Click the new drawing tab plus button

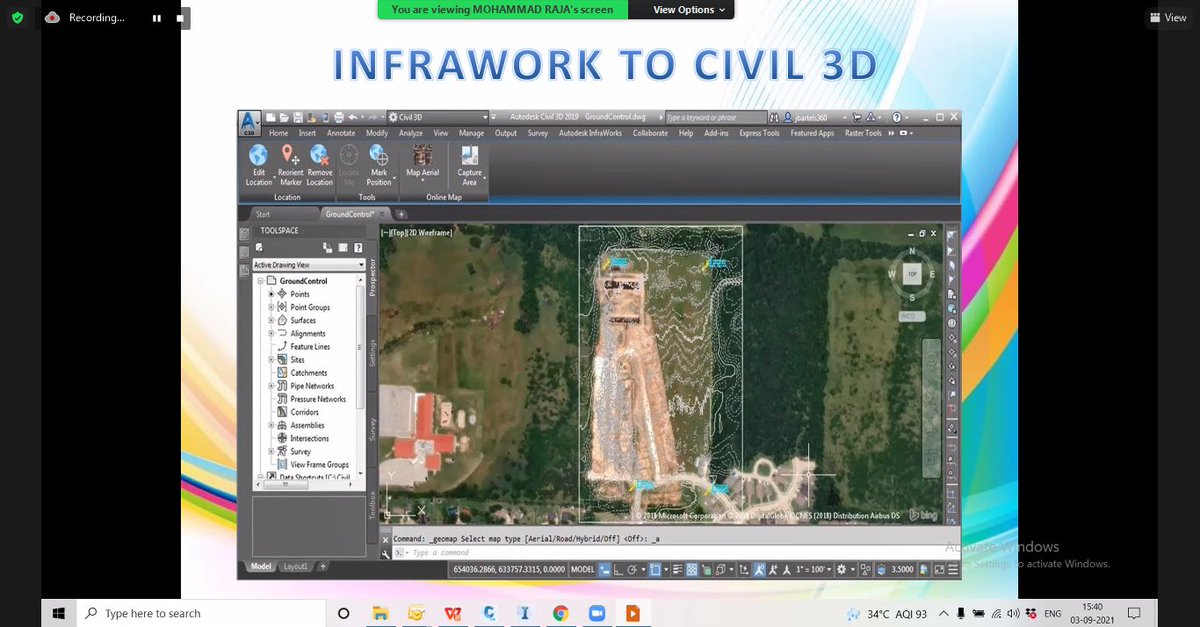(x=401, y=214)
